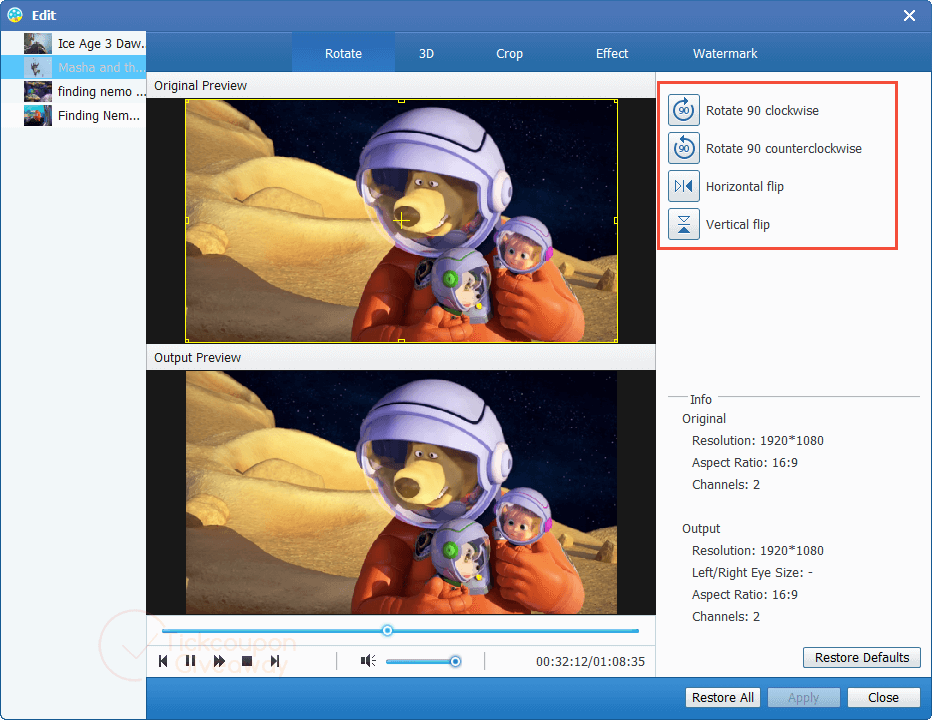932x720 pixels.
Task: Click the Horizontal flip icon
Action: (x=684, y=187)
